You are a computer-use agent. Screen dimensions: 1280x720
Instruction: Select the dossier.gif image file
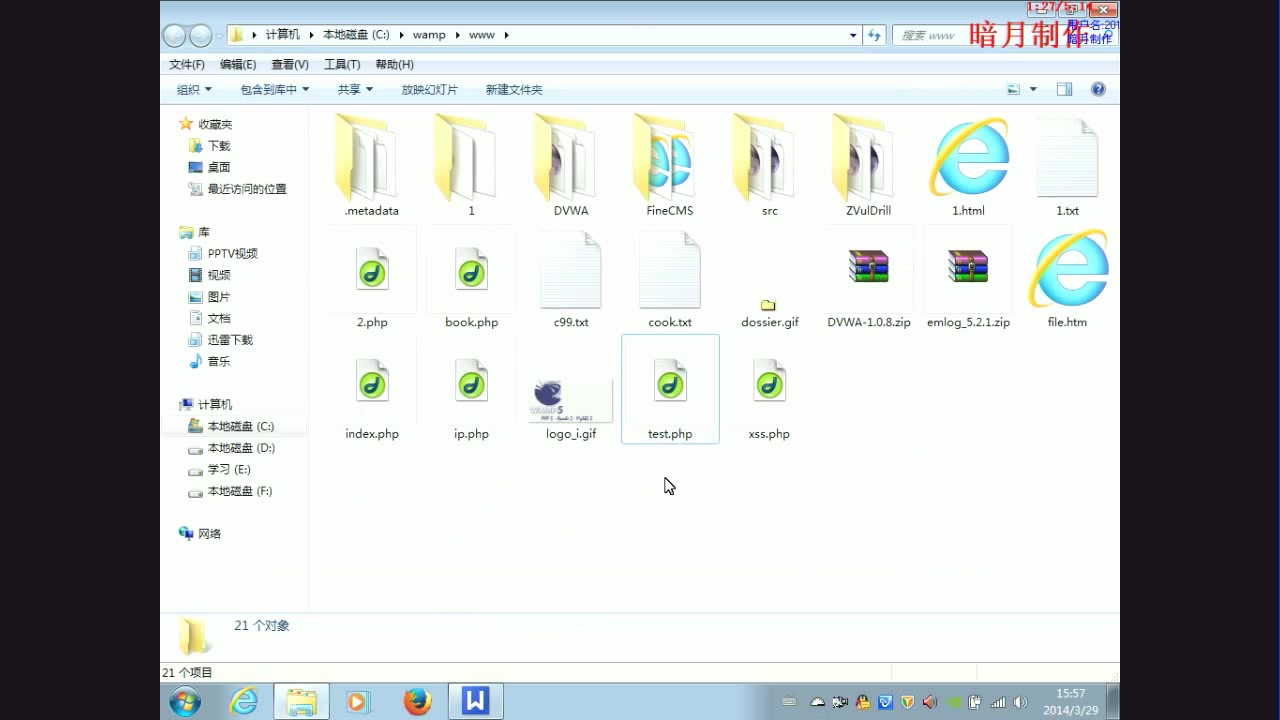point(769,312)
